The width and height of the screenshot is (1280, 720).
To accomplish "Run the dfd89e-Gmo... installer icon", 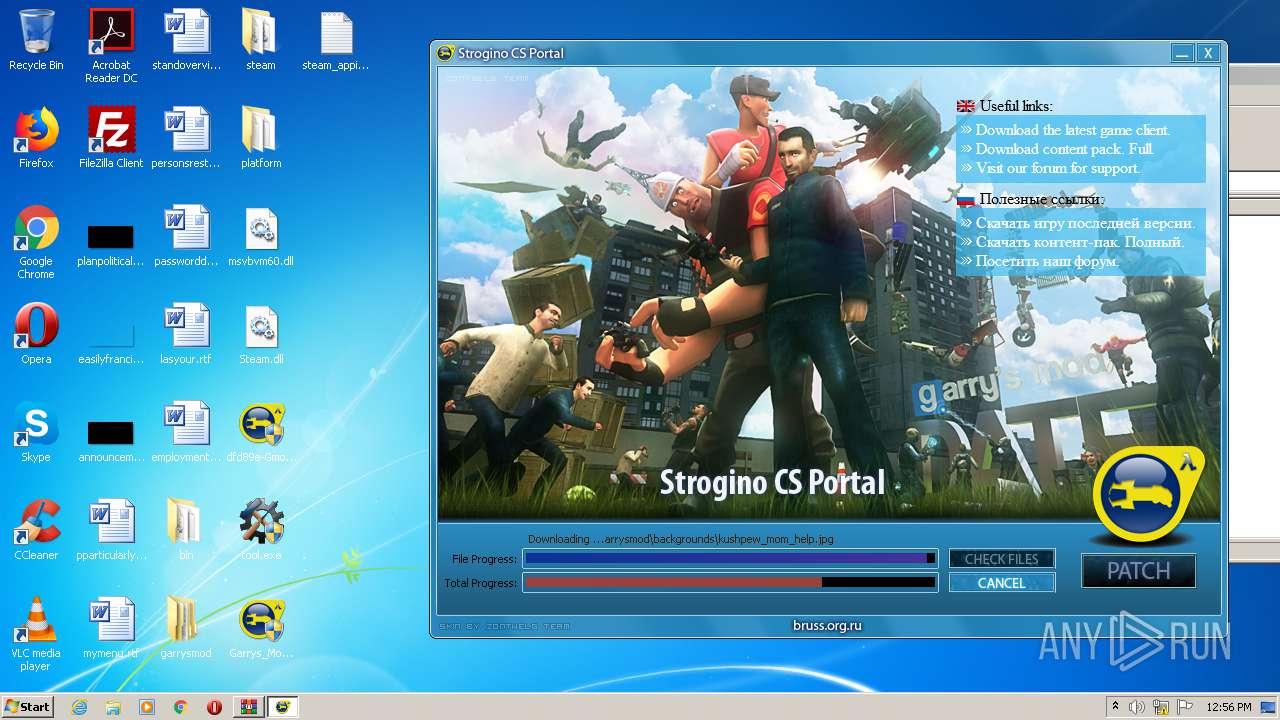I will pos(261,432).
